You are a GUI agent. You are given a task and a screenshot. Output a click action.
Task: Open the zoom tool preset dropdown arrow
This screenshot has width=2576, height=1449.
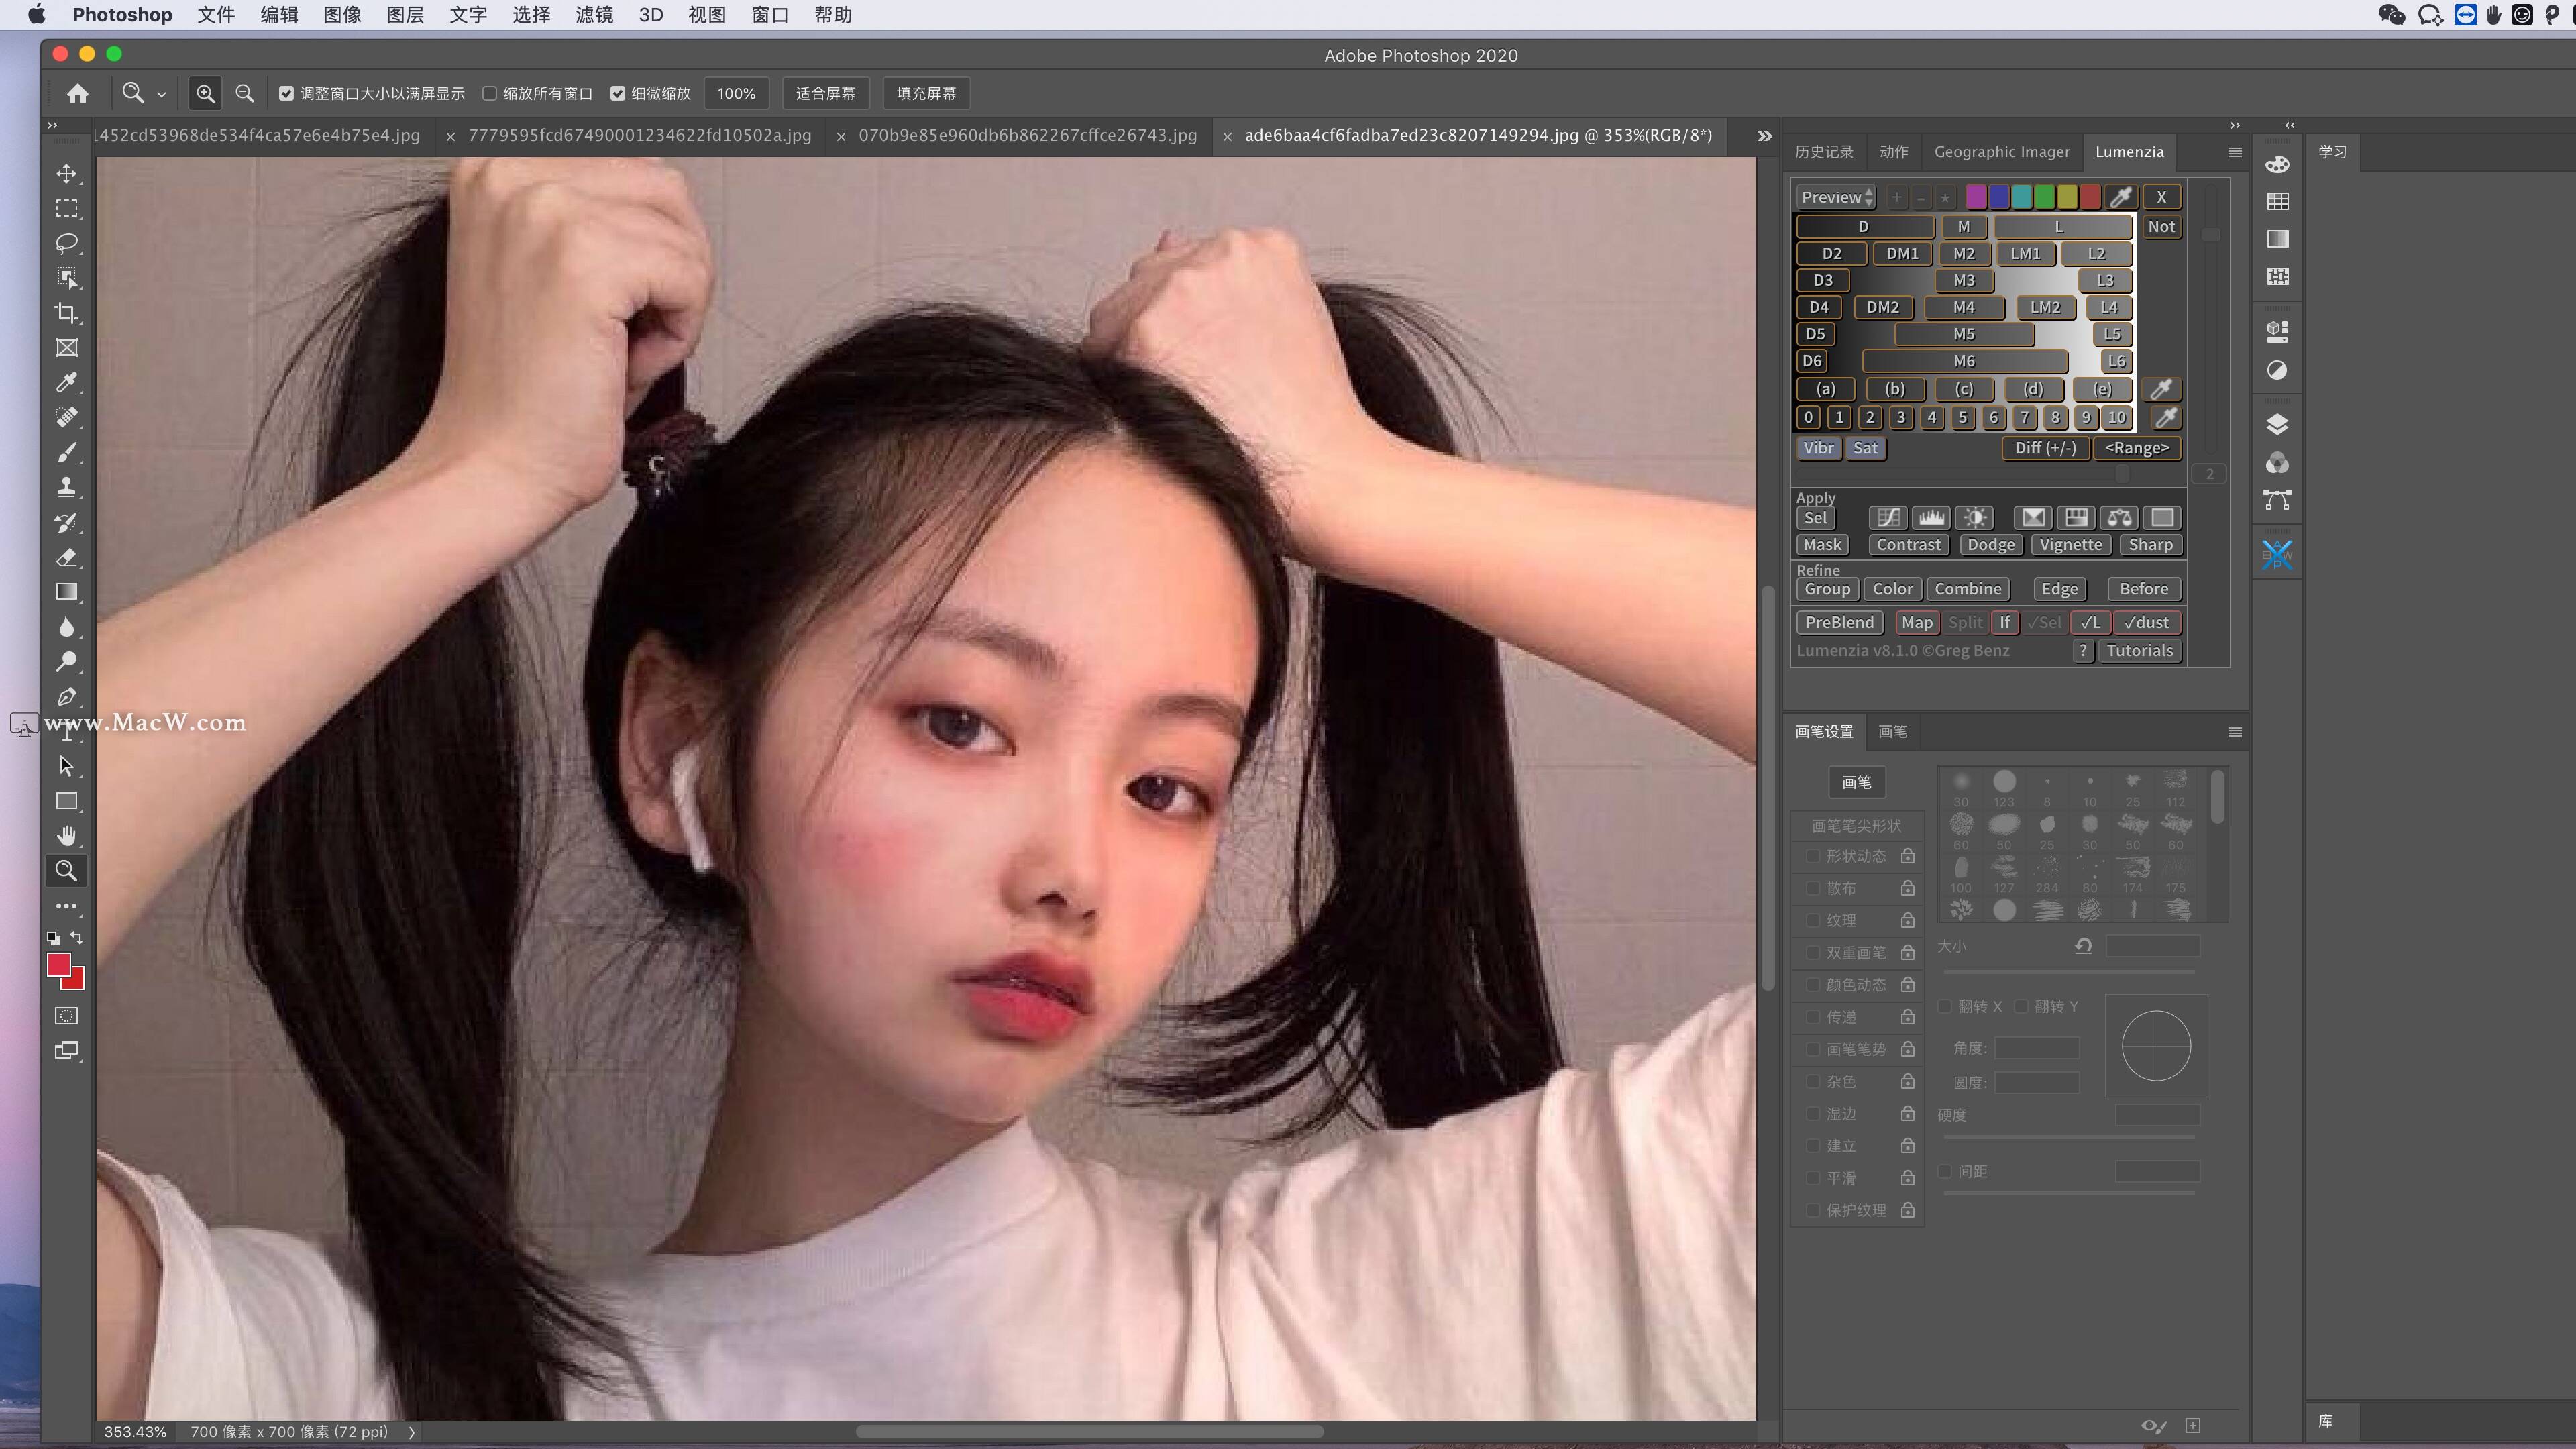(x=161, y=94)
